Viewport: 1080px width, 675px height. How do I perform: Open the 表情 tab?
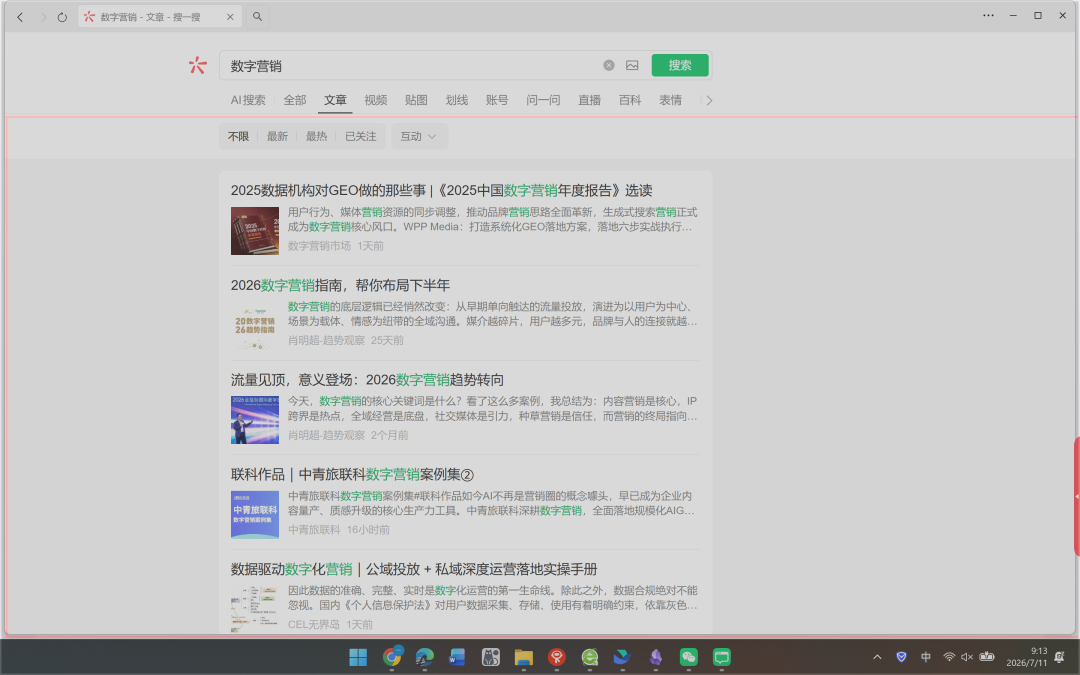click(x=670, y=100)
